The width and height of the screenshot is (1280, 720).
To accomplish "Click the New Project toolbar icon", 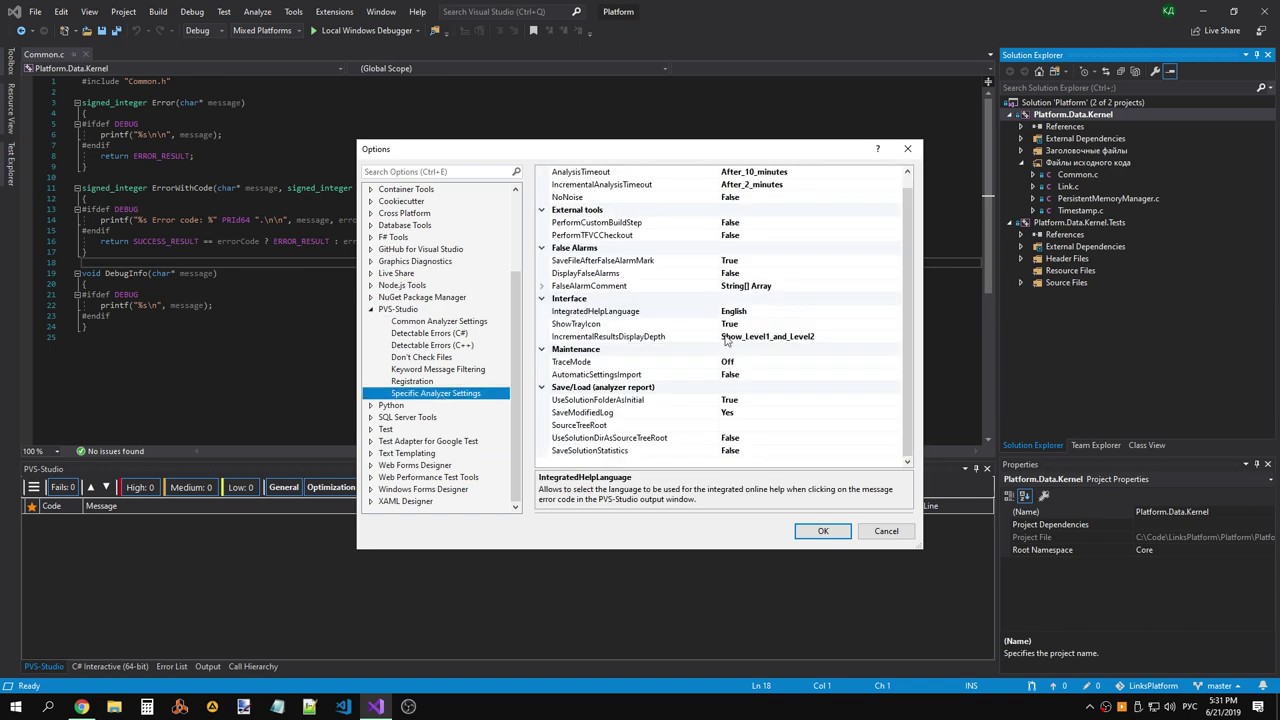I will [64, 31].
